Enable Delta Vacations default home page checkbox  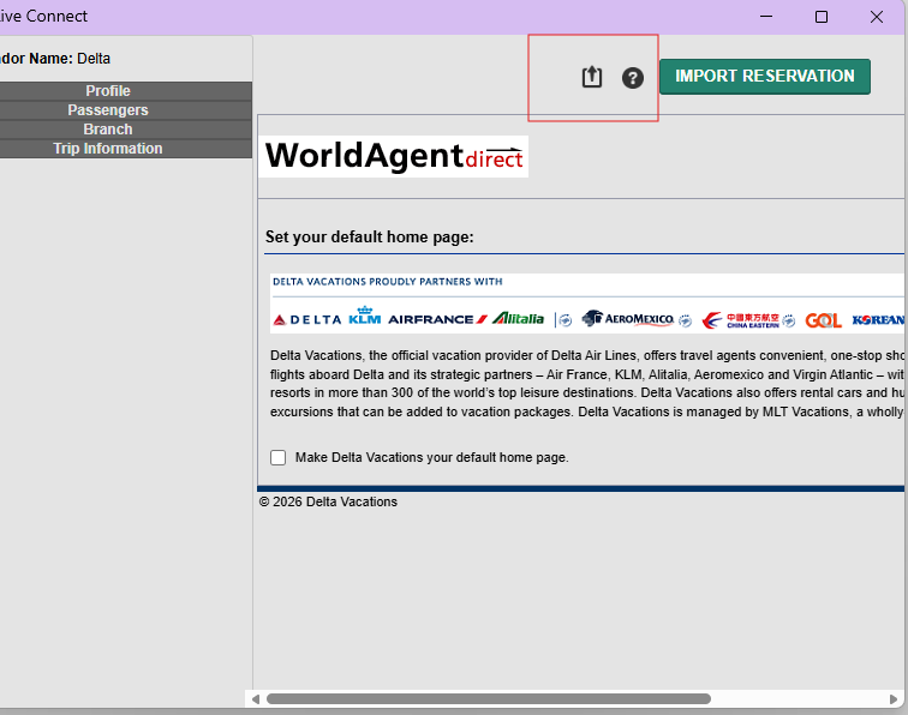[x=278, y=457]
